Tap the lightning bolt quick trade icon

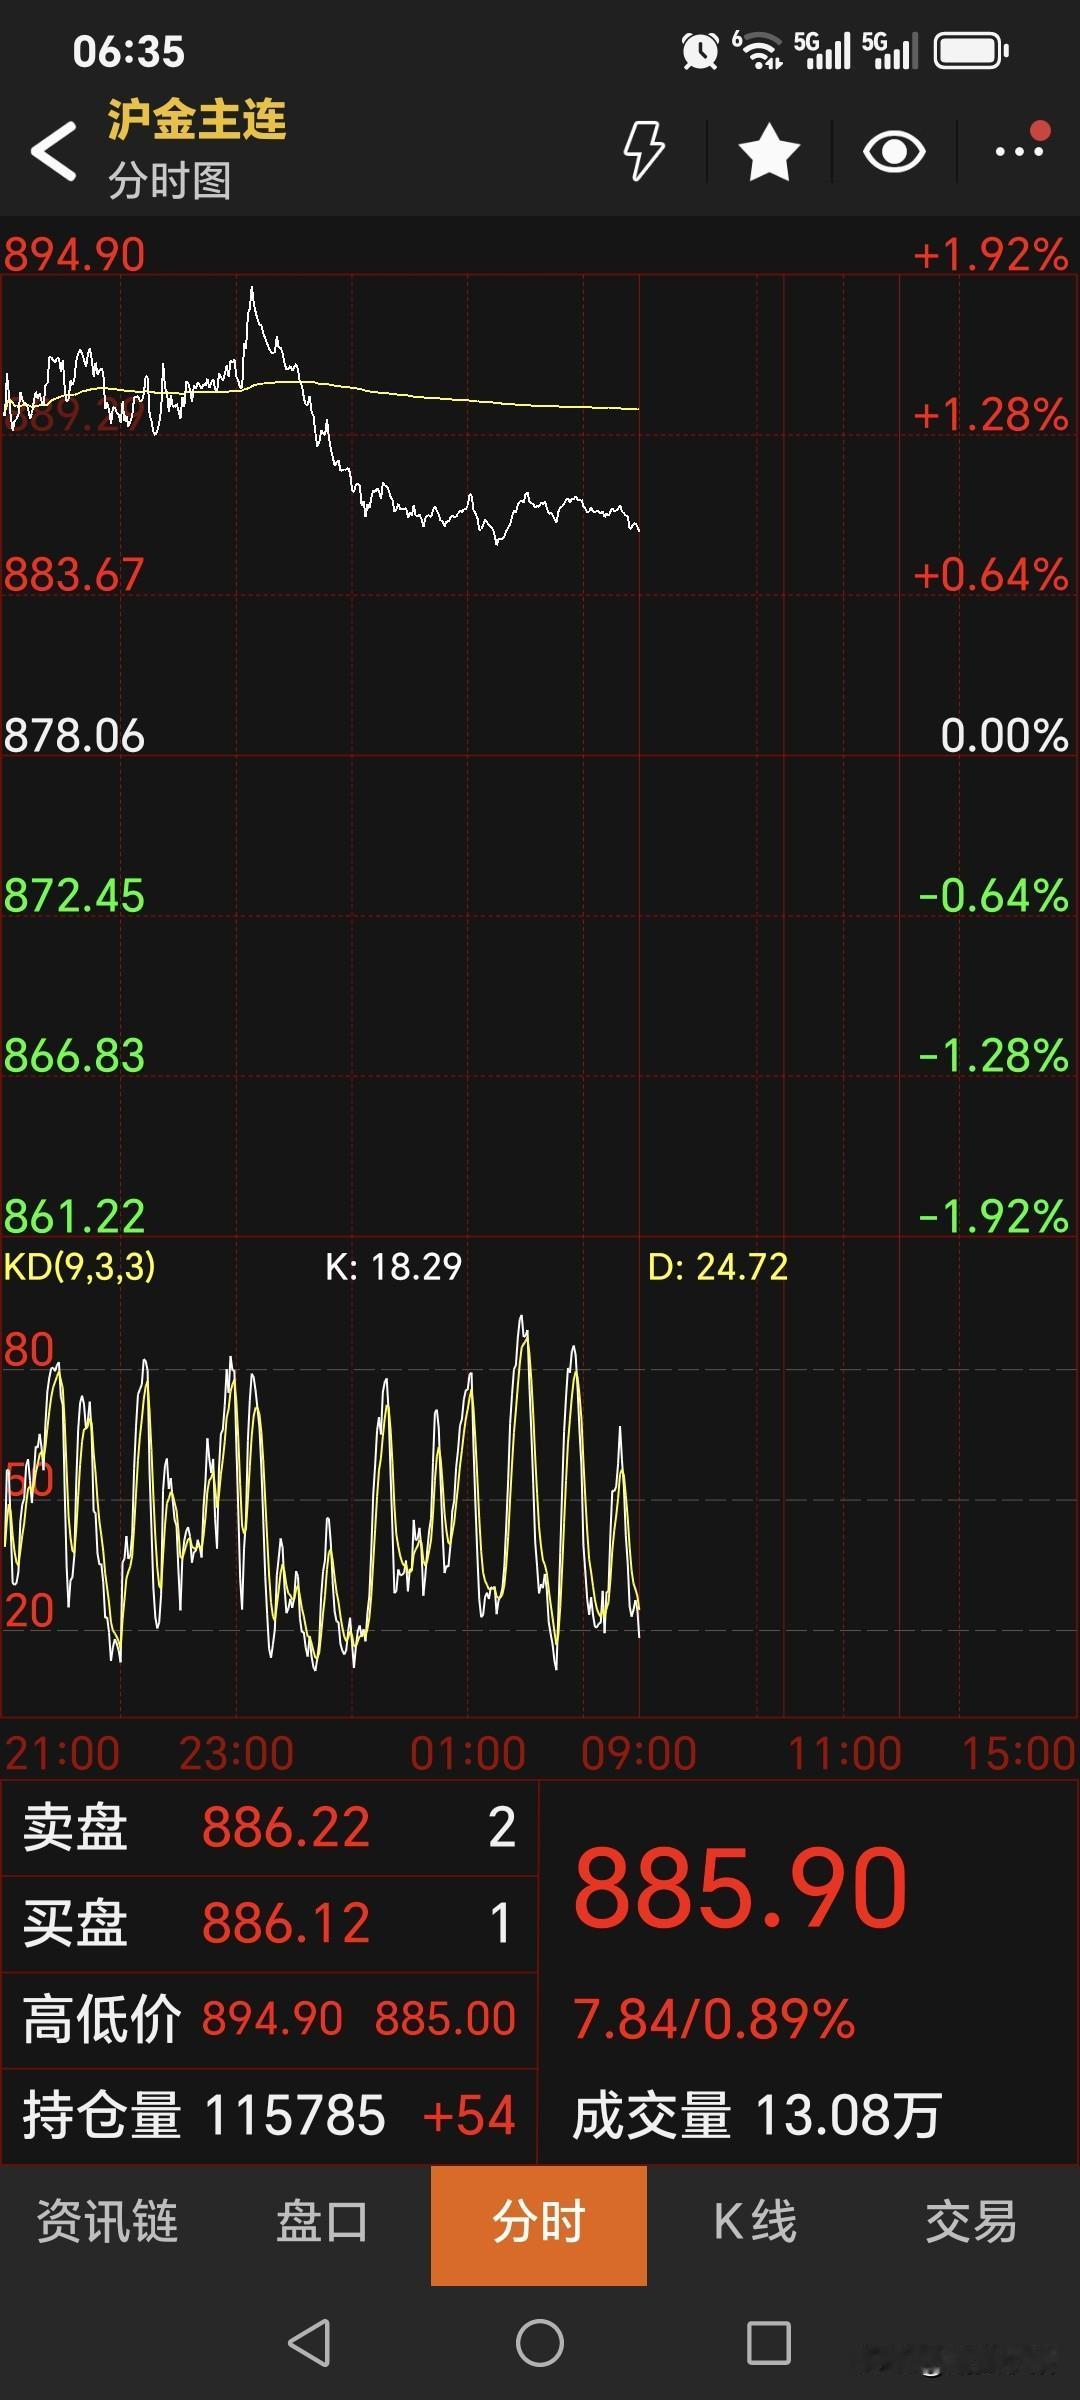click(643, 151)
